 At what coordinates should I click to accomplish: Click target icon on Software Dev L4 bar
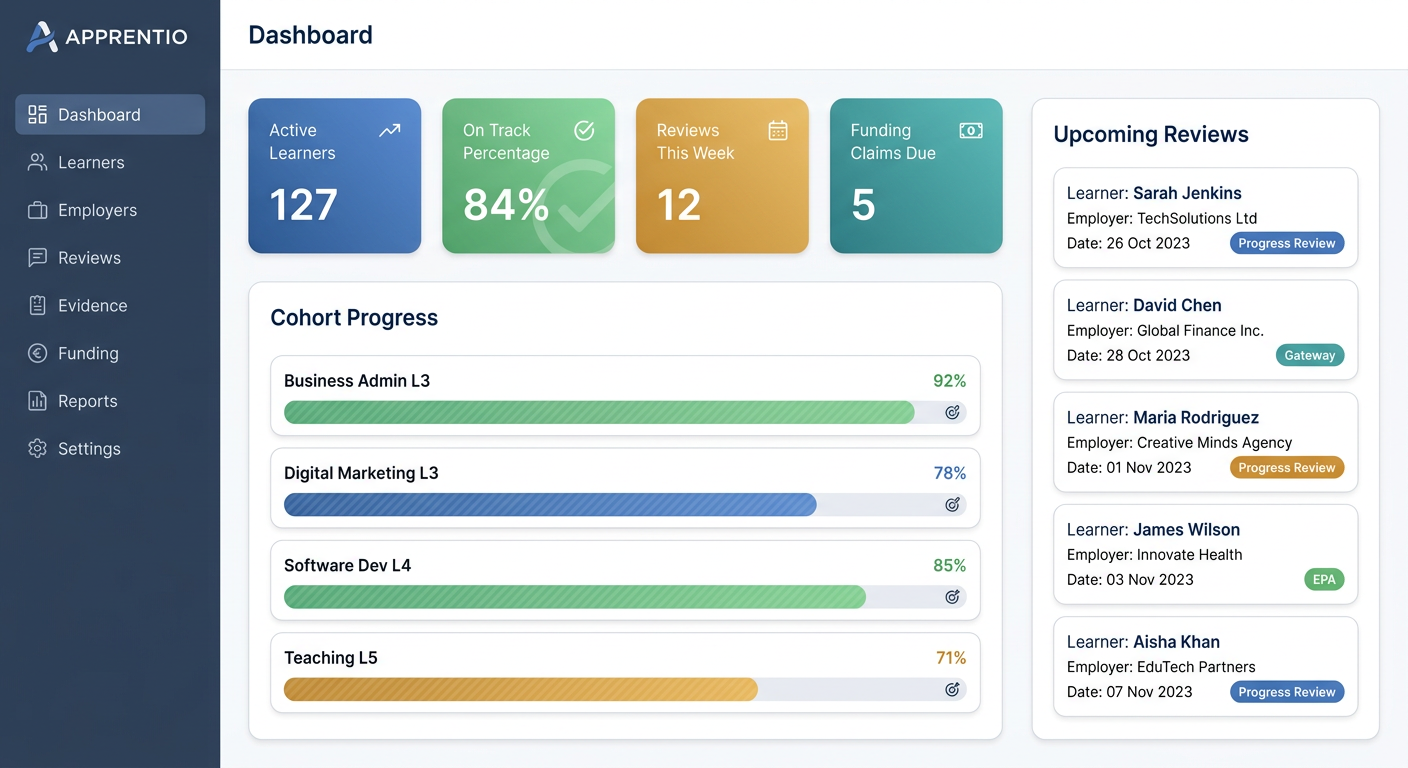pyautogui.click(x=952, y=597)
